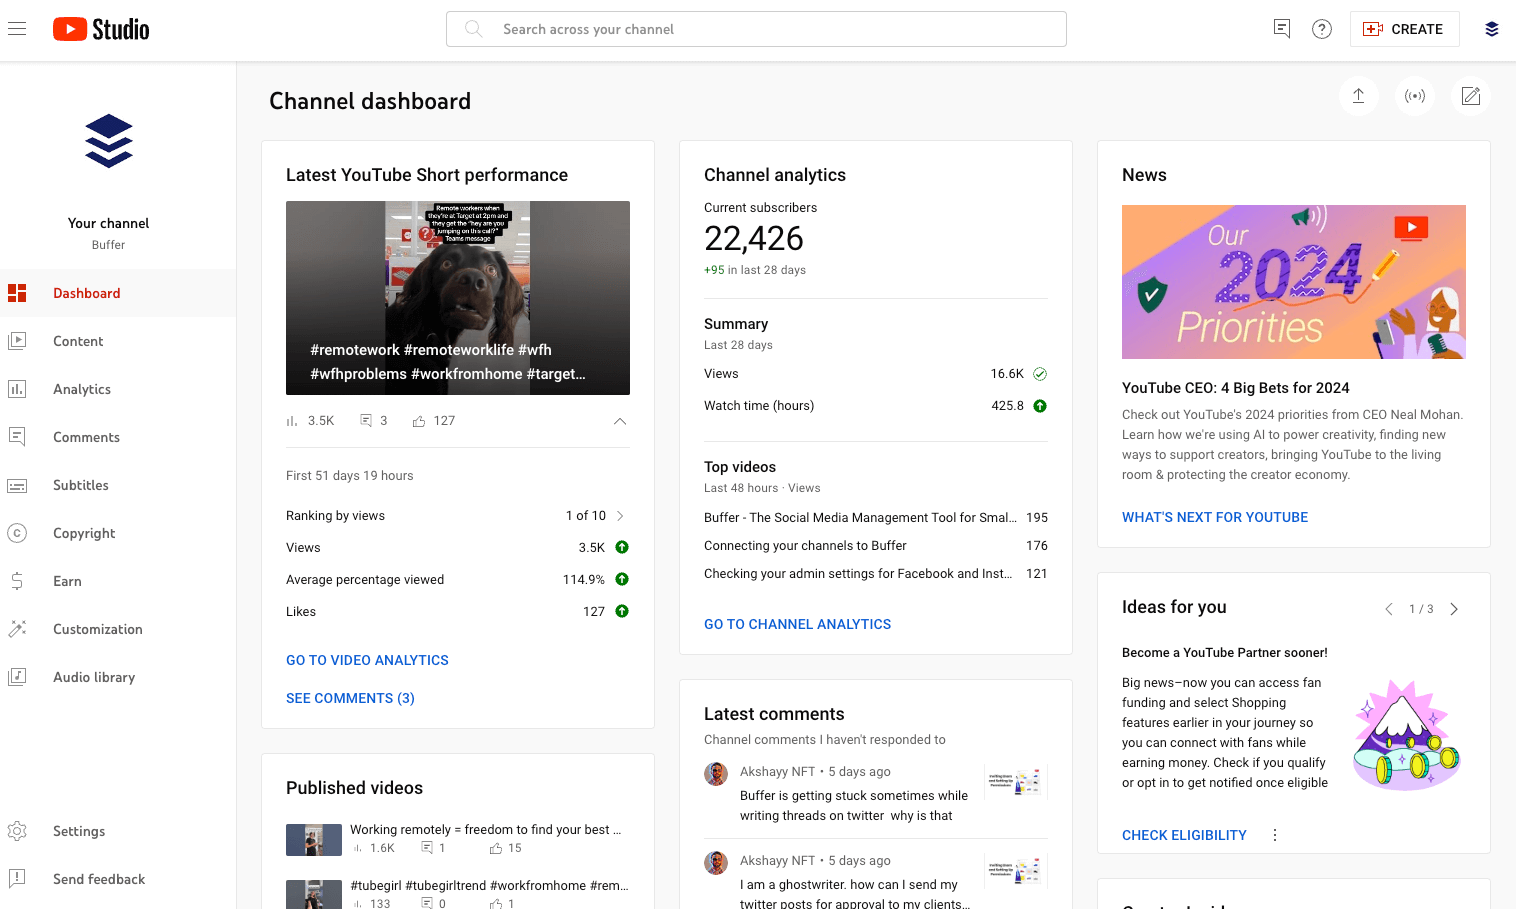Open the Copyright section
This screenshot has width=1516, height=909.
click(x=84, y=533)
